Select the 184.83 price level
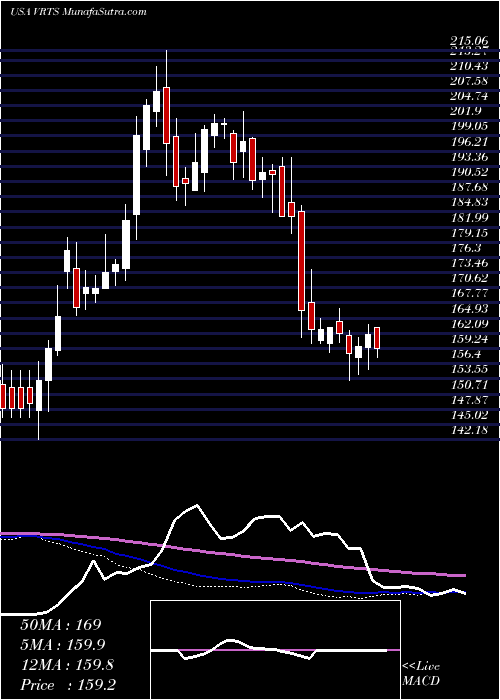 tap(469, 203)
